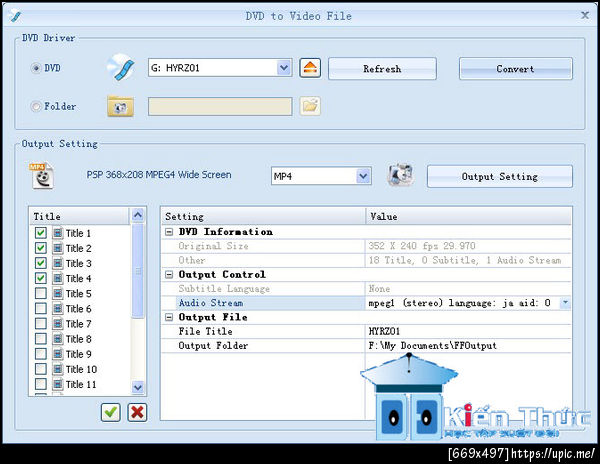The width and height of the screenshot is (600, 464).
Task: Close the DVD to Video File window
Action: click(x=585, y=15)
